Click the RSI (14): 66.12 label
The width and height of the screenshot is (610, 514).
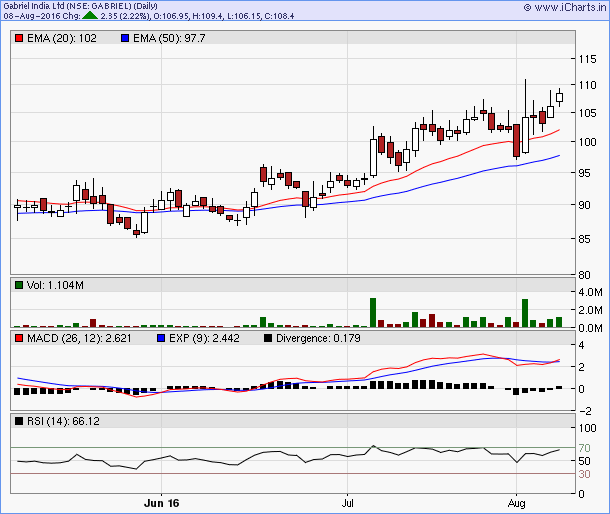pyautogui.click(x=63, y=421)
